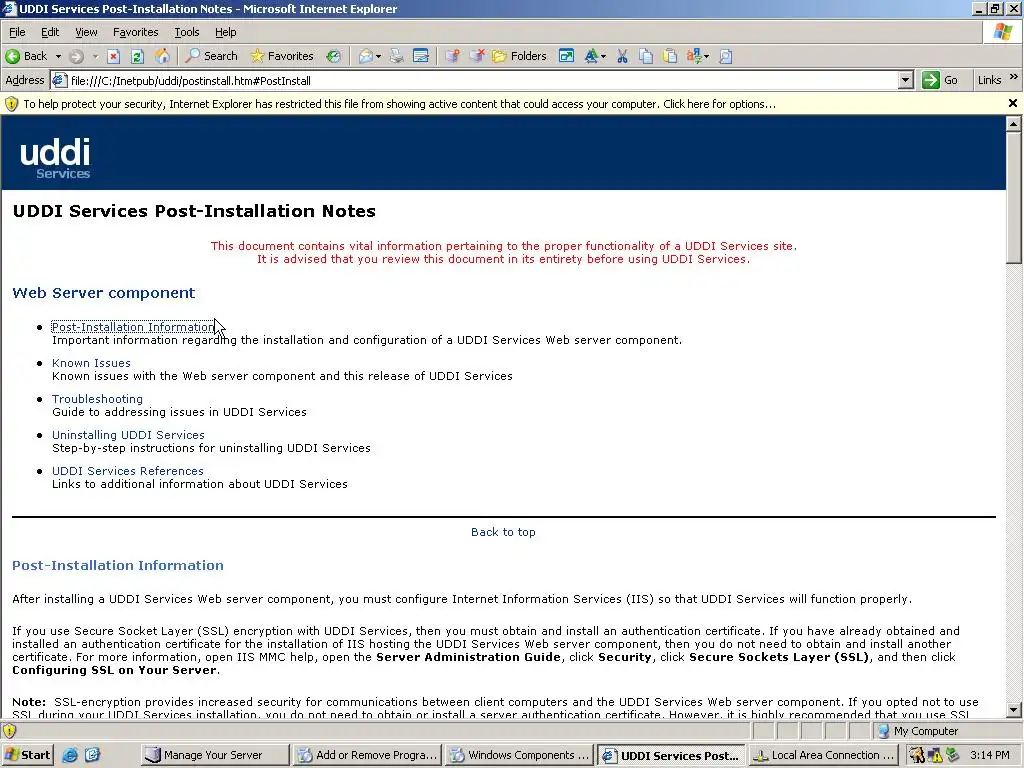The height and width of the screenshot is (768, 1024).
Task: Click the system tray clock 3:14 PM
Action: 989,755
